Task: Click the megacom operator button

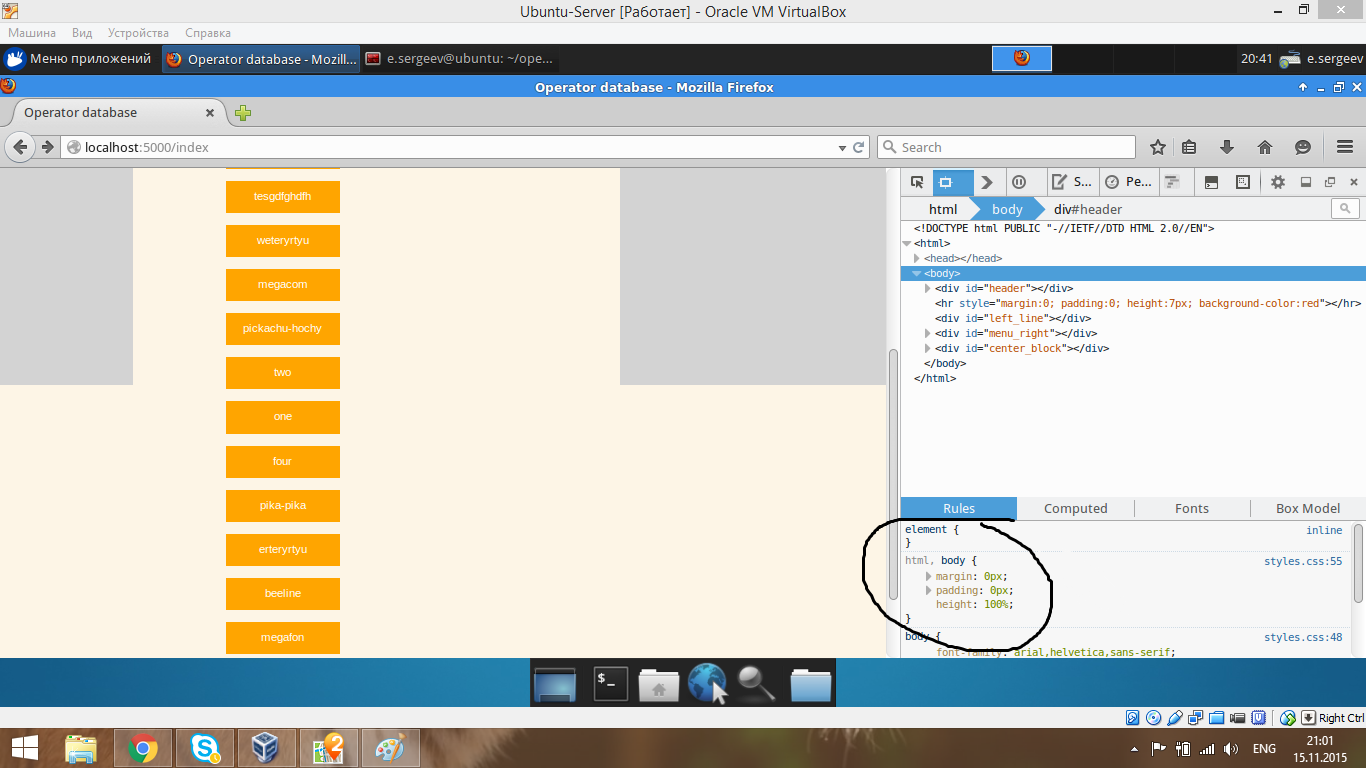Action: point(283,285)
